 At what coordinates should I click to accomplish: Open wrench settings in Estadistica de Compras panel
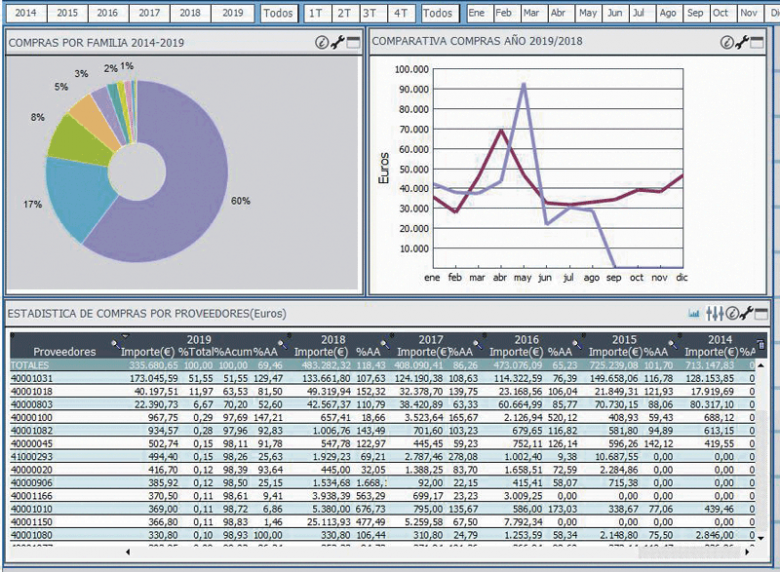click(x=746, y=313)
